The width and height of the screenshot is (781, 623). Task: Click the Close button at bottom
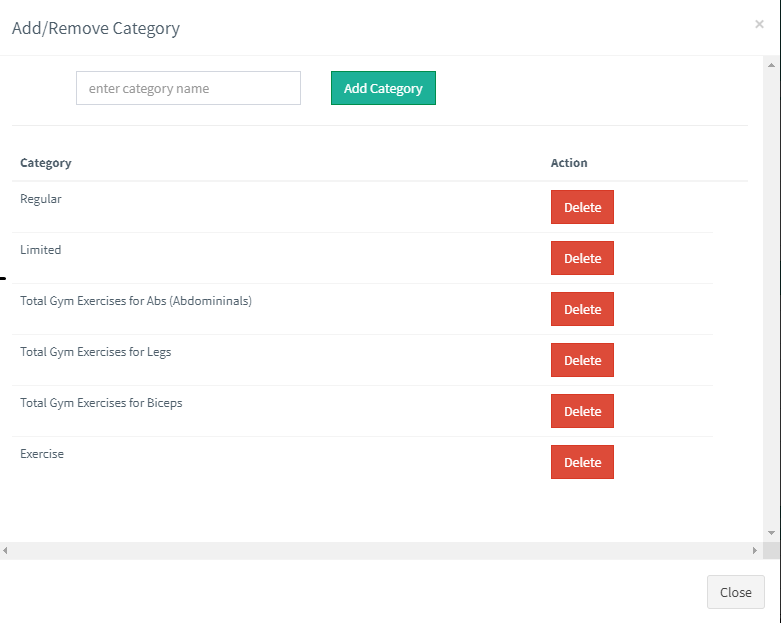[x=735, y=592]
